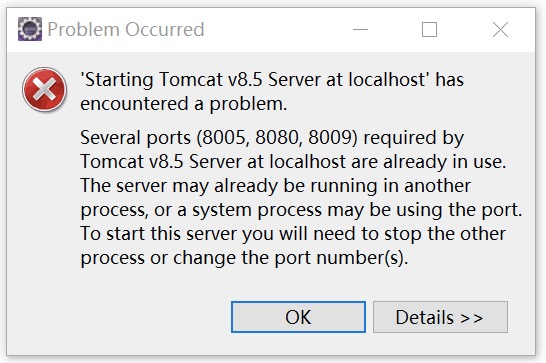
Task: Maximize the Problem Occurred dialog
Action: point(429,29)
